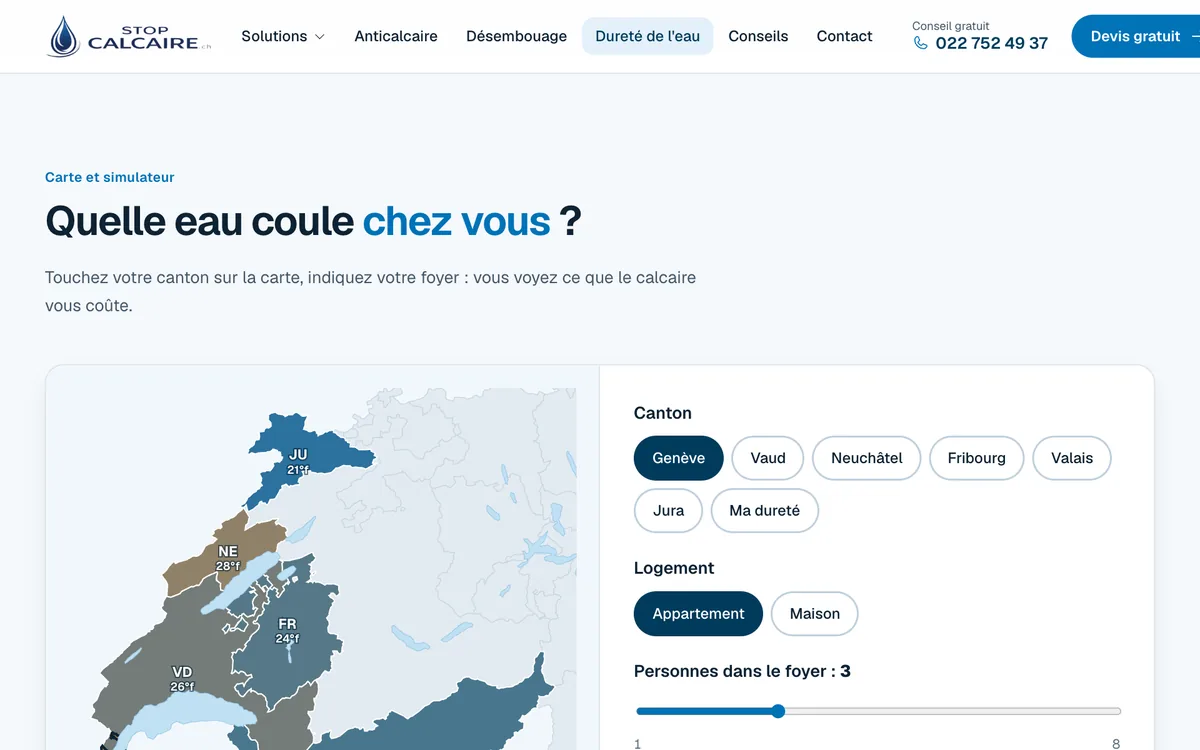Click the Personnes dans le foyer label
The height and width of the screenshot is (750, 1200).
[742, 671]
